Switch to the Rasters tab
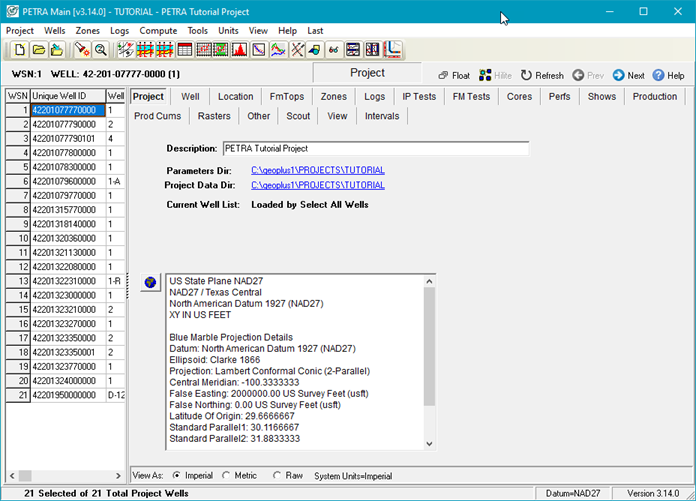Screen dimensions: 696x501 (x=214, y=116)
